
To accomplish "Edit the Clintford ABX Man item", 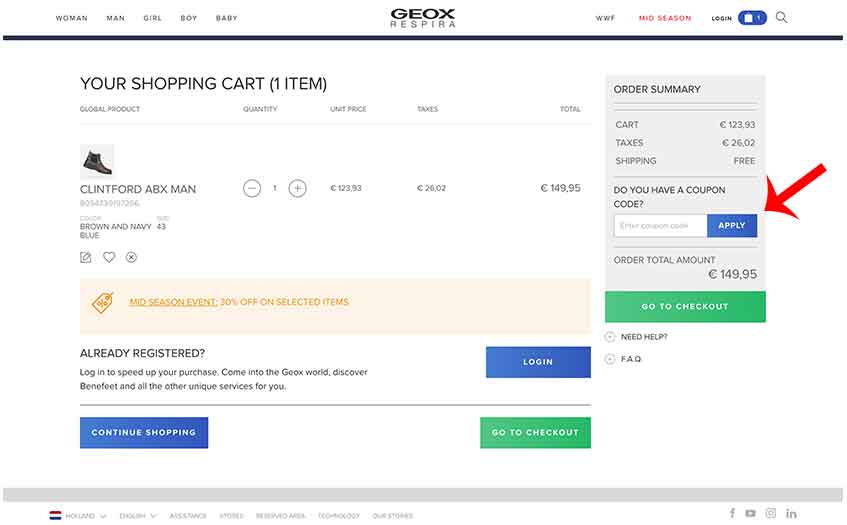I will pos(85,257).
